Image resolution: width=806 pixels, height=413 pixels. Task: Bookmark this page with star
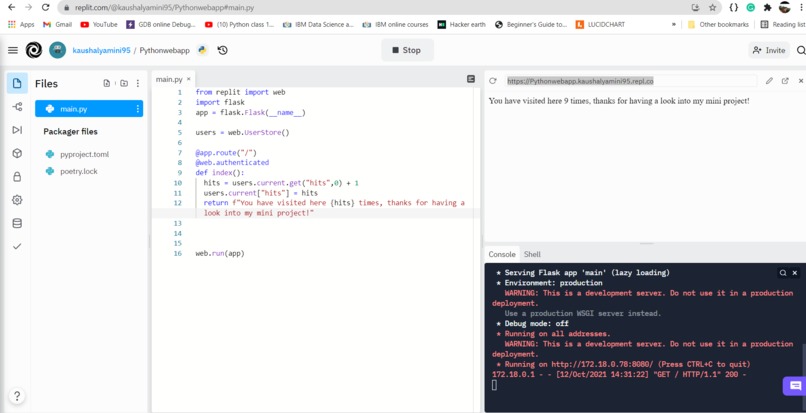click(x=712, y=8)
